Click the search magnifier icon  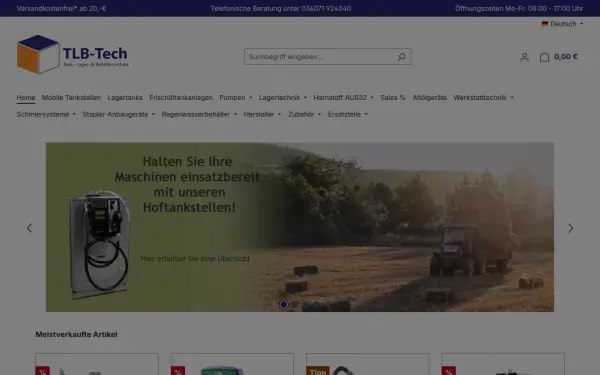pyautogui.click(x=401, y=57)
